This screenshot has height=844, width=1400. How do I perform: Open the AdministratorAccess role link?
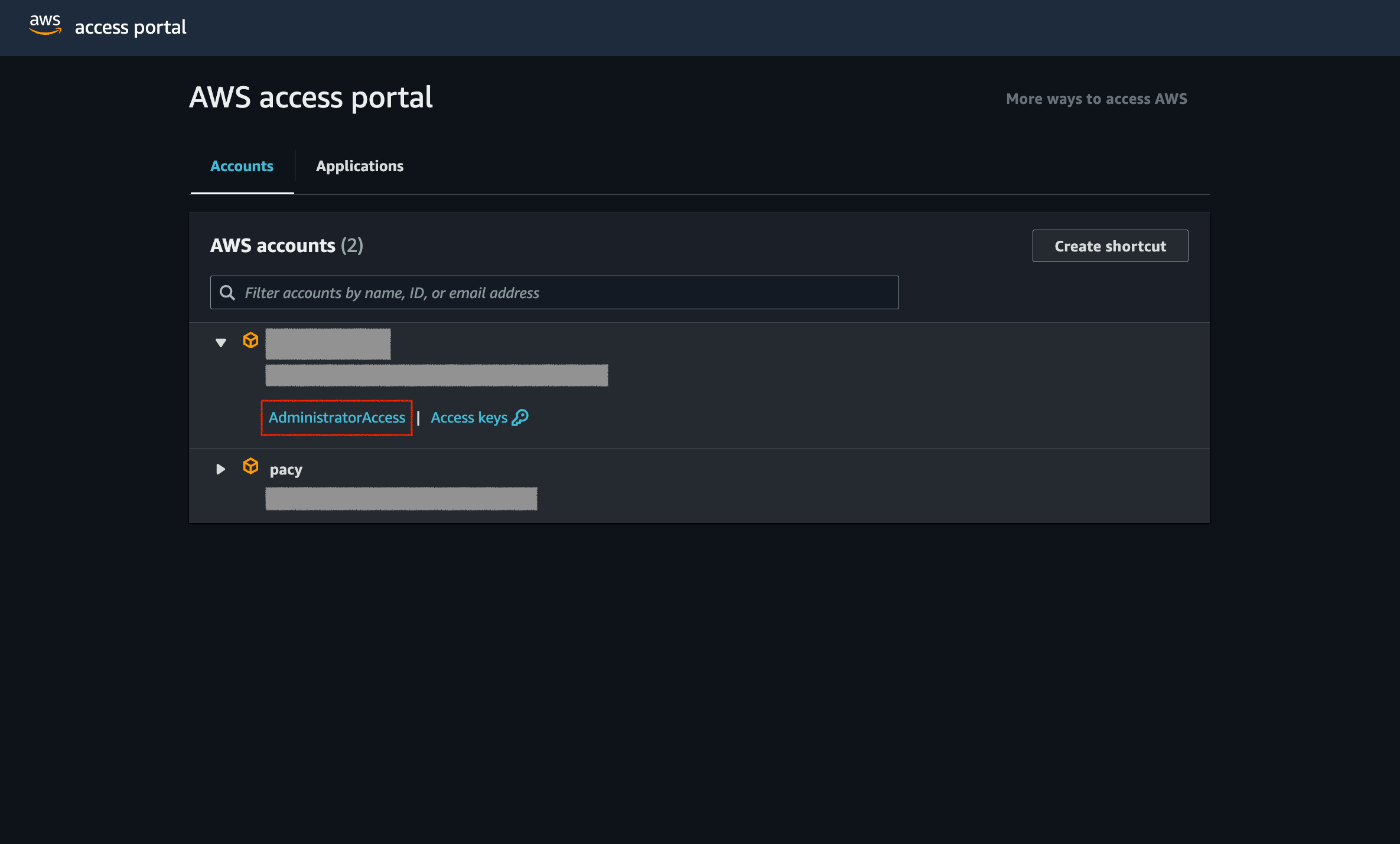click(x=337, y=418)
